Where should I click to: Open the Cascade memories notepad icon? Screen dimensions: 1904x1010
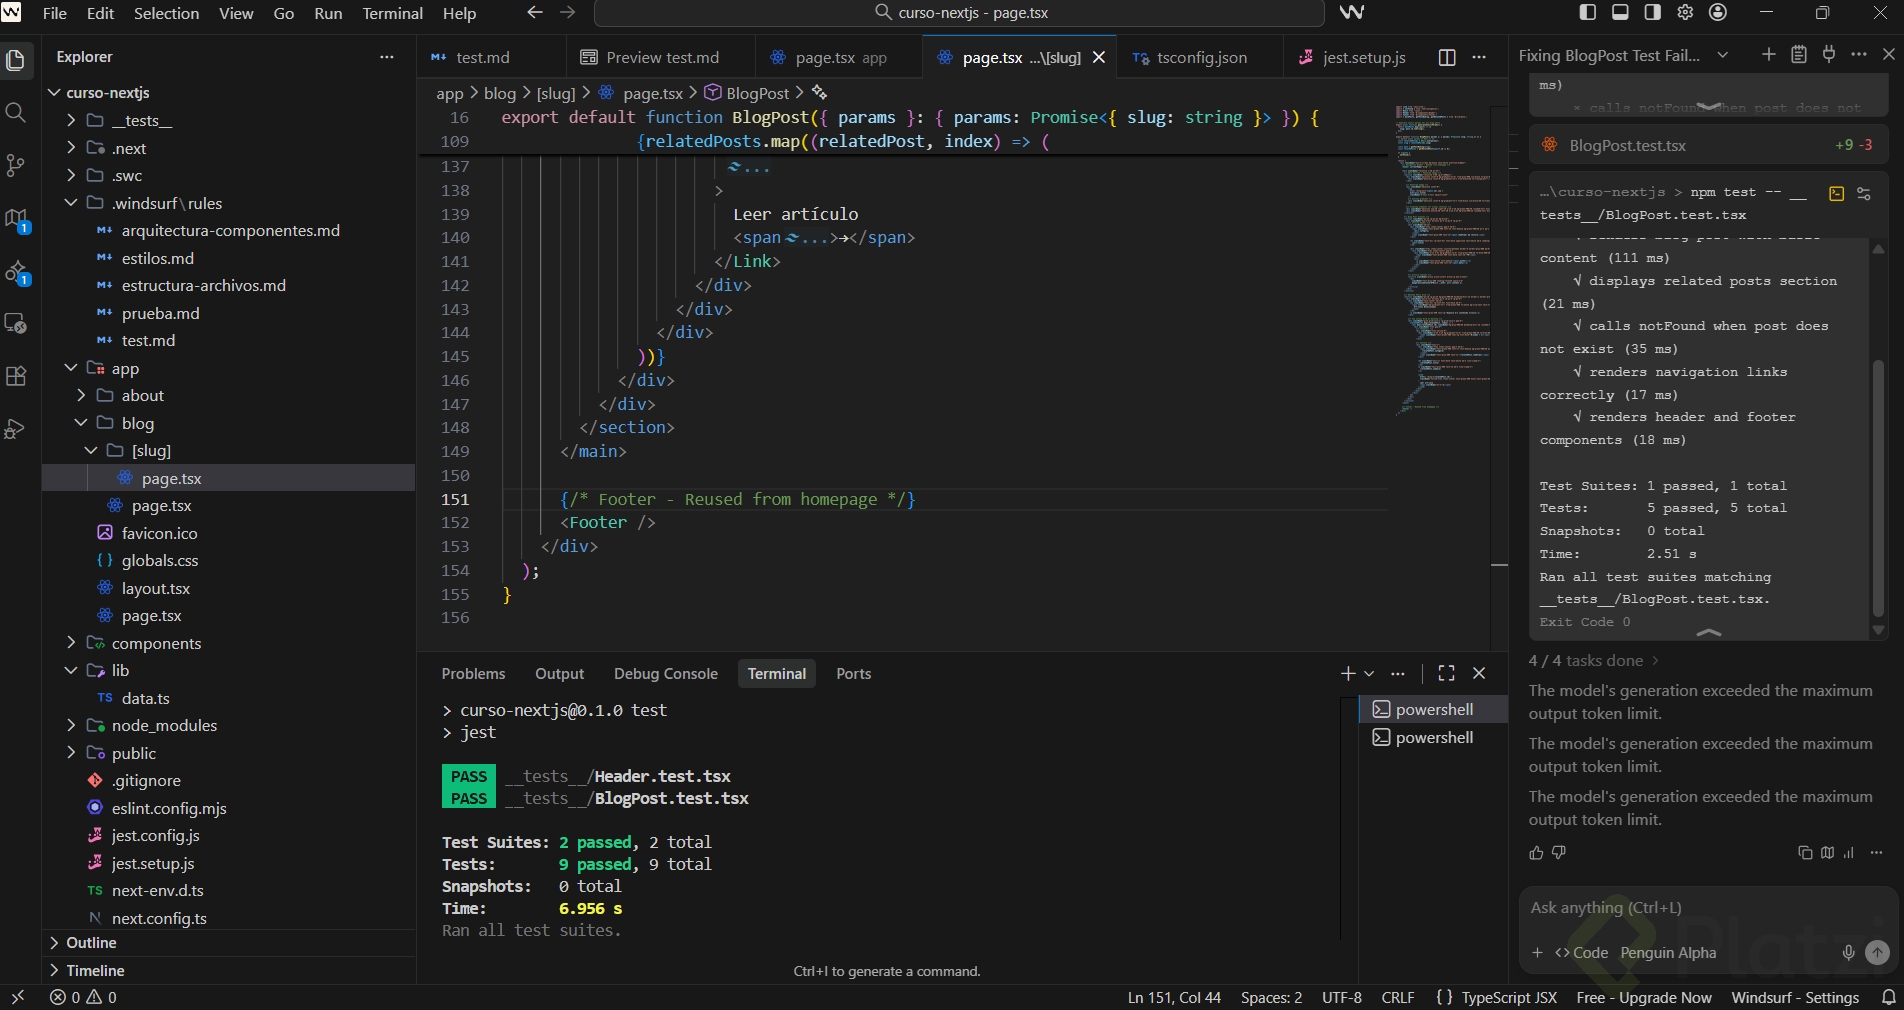click(1799, 55)
